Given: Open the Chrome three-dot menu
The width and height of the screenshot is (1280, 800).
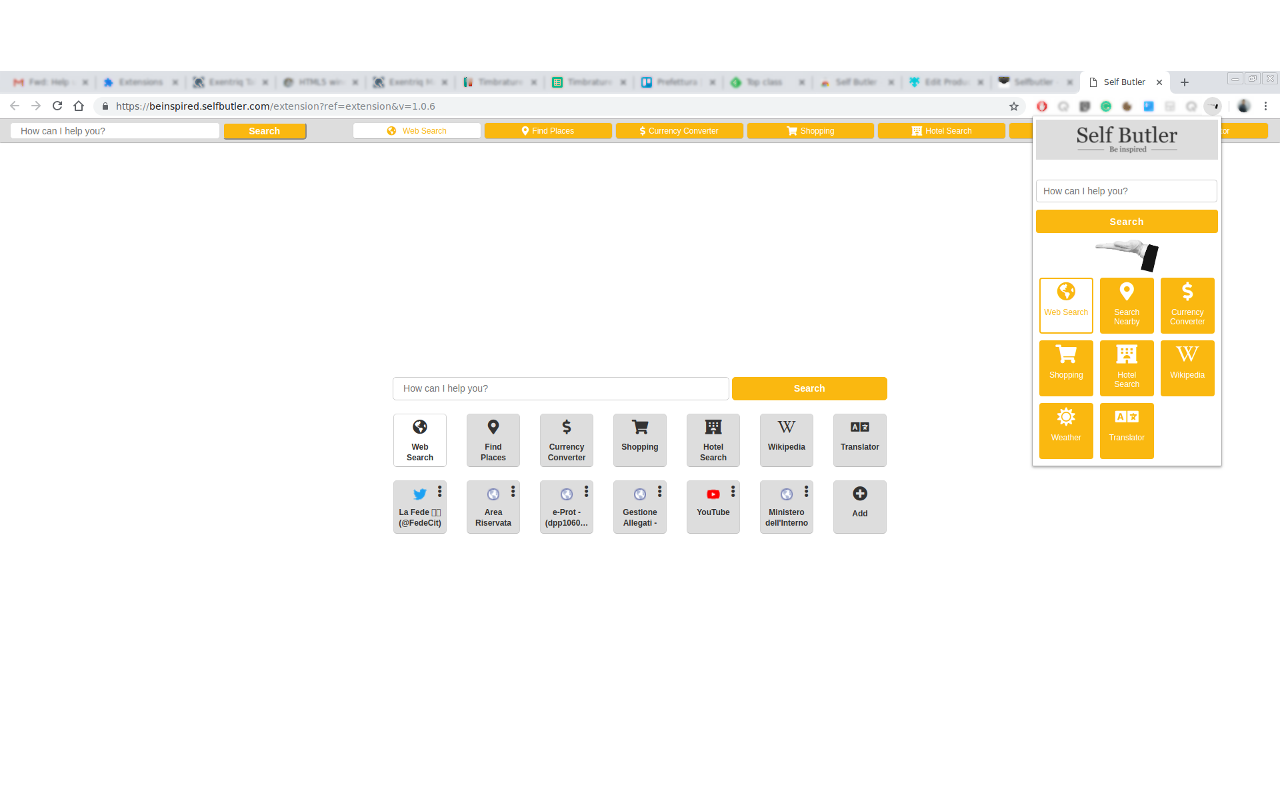Looking at the screenshot, I should click(x=1265, y=106).
